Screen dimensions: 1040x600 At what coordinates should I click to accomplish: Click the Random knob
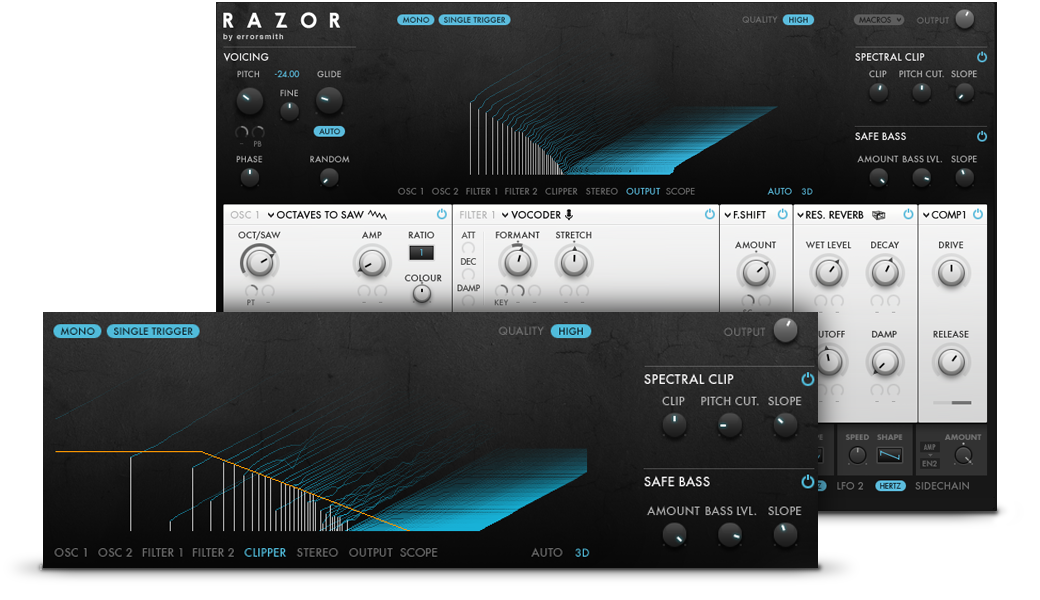(x=329, y=177)
